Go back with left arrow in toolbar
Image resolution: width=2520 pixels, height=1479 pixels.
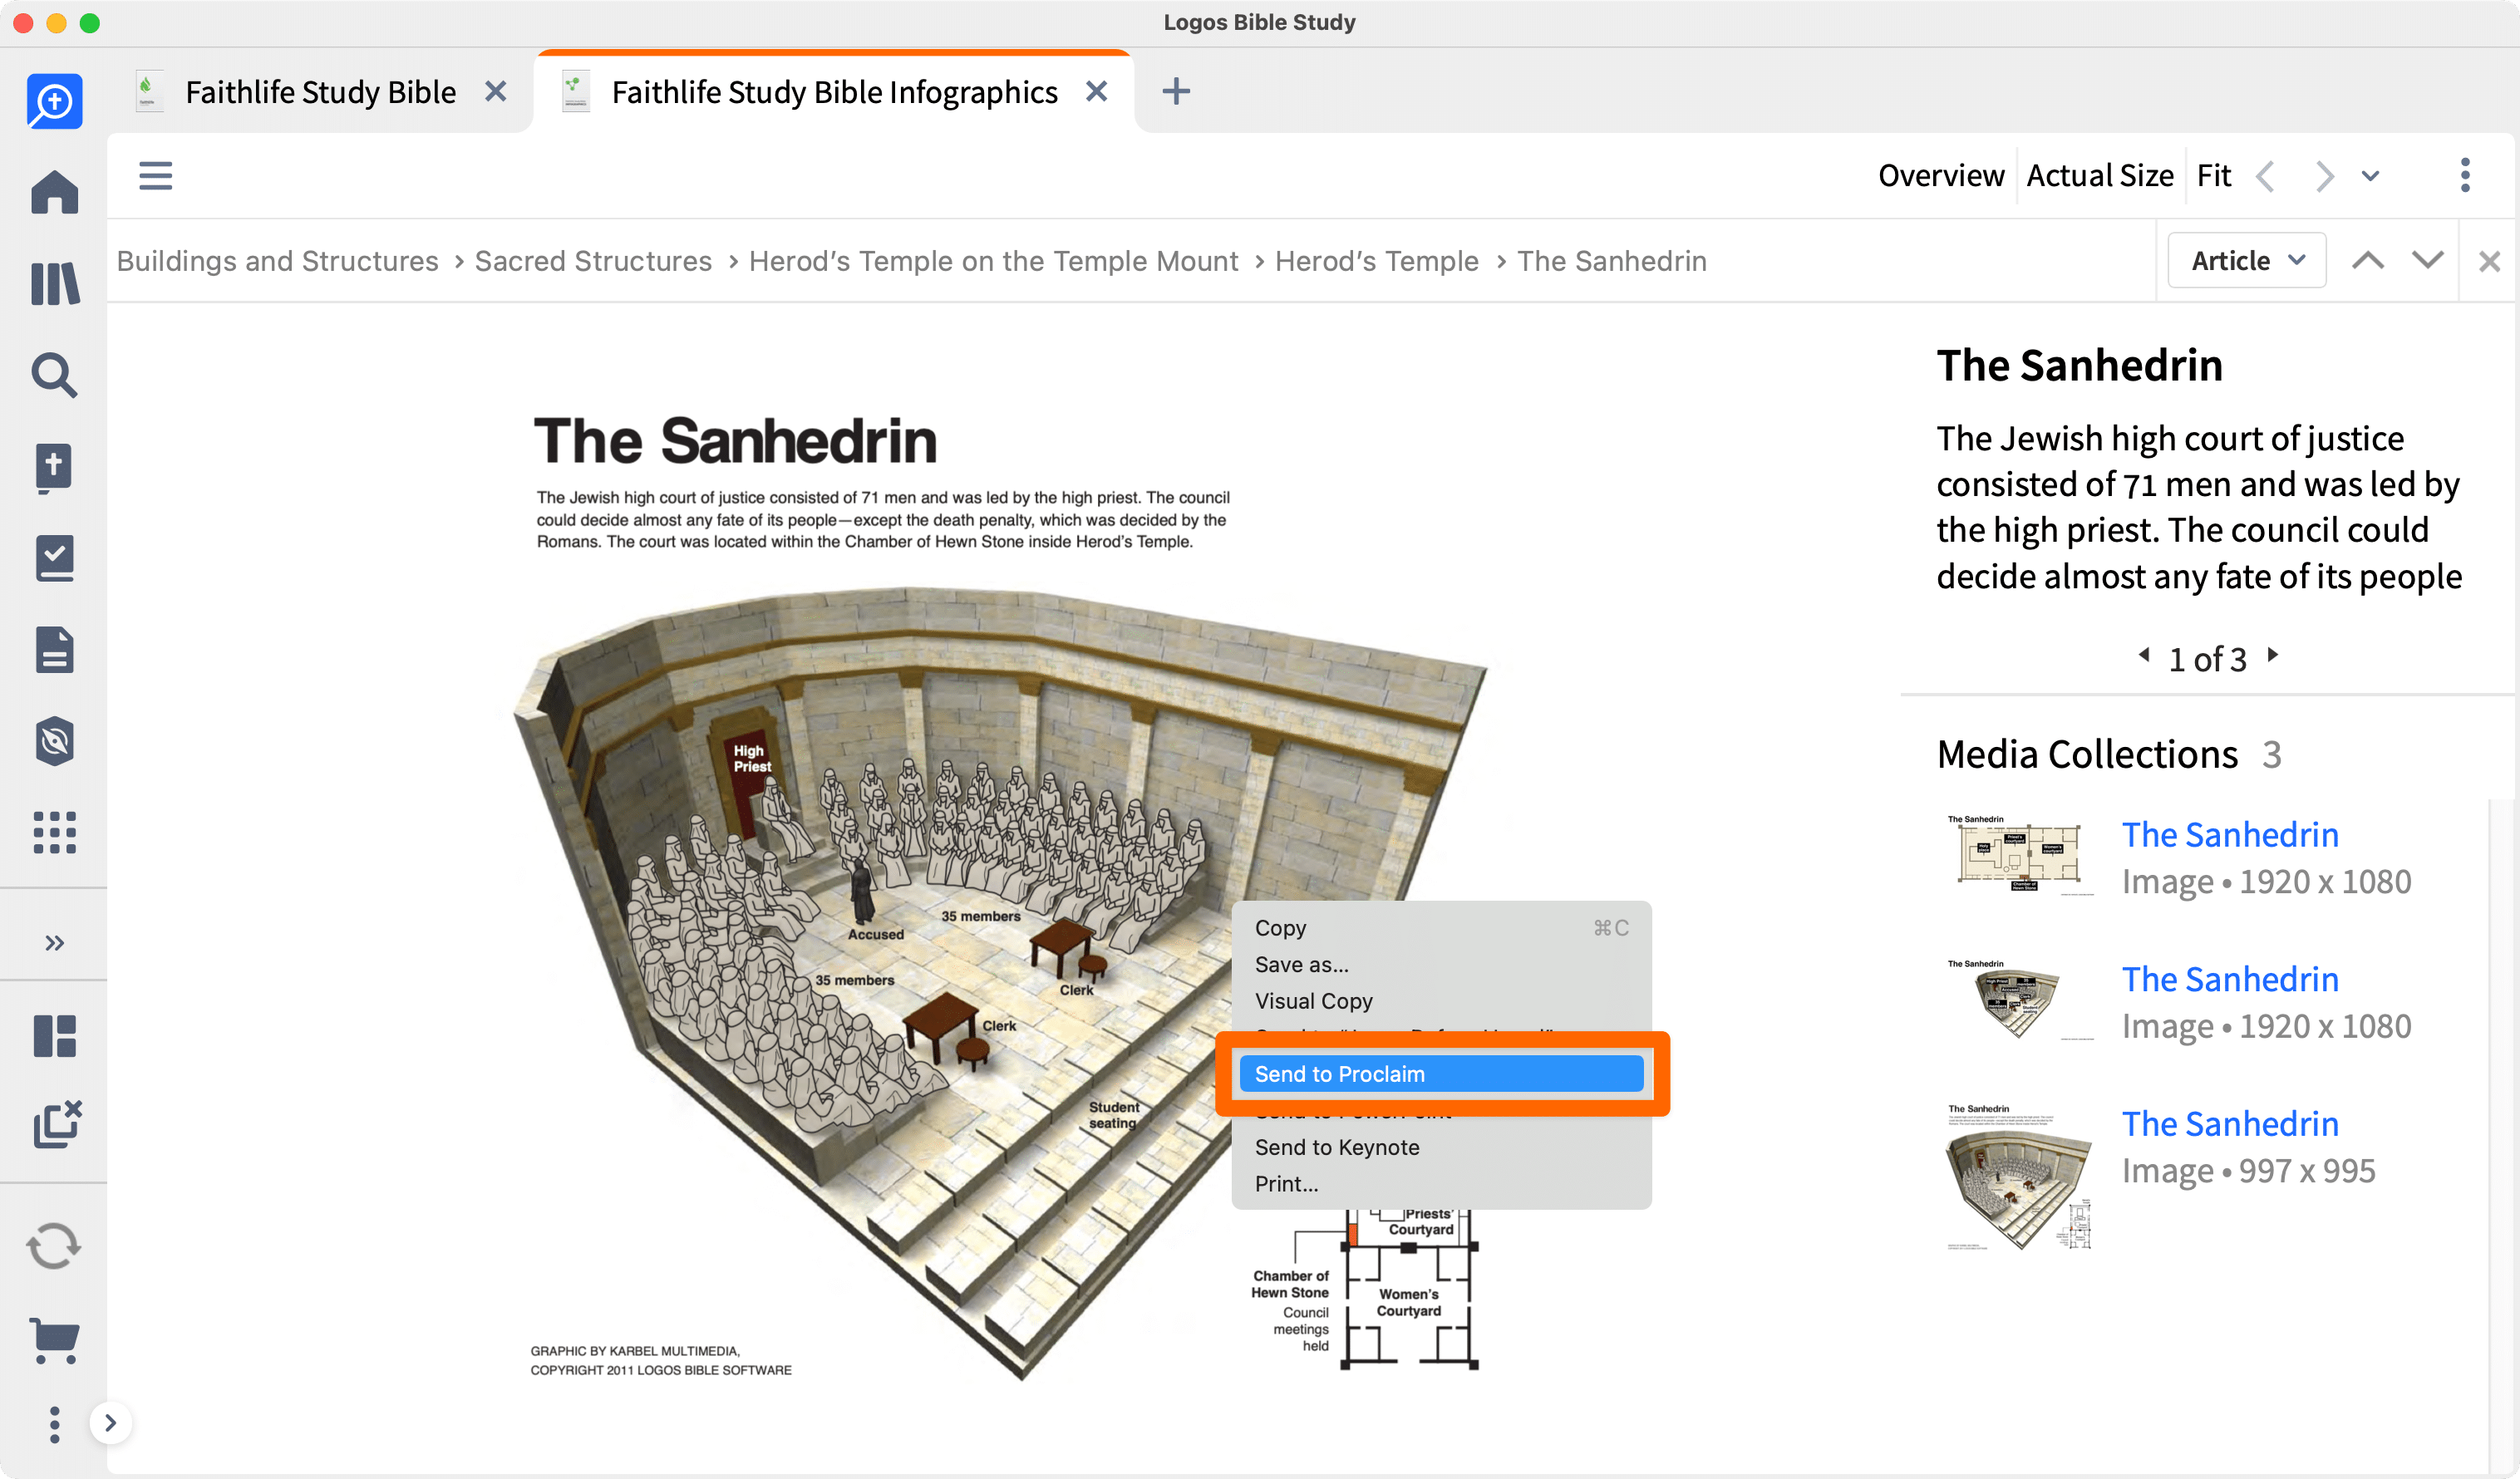click(x=2267, y=176)
